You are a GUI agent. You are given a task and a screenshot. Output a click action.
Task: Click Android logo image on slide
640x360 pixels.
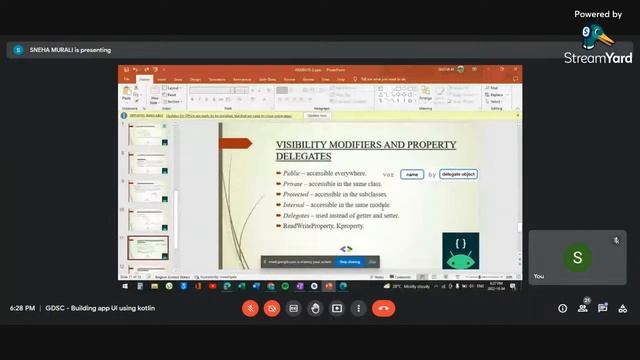[x=460, y=251]
